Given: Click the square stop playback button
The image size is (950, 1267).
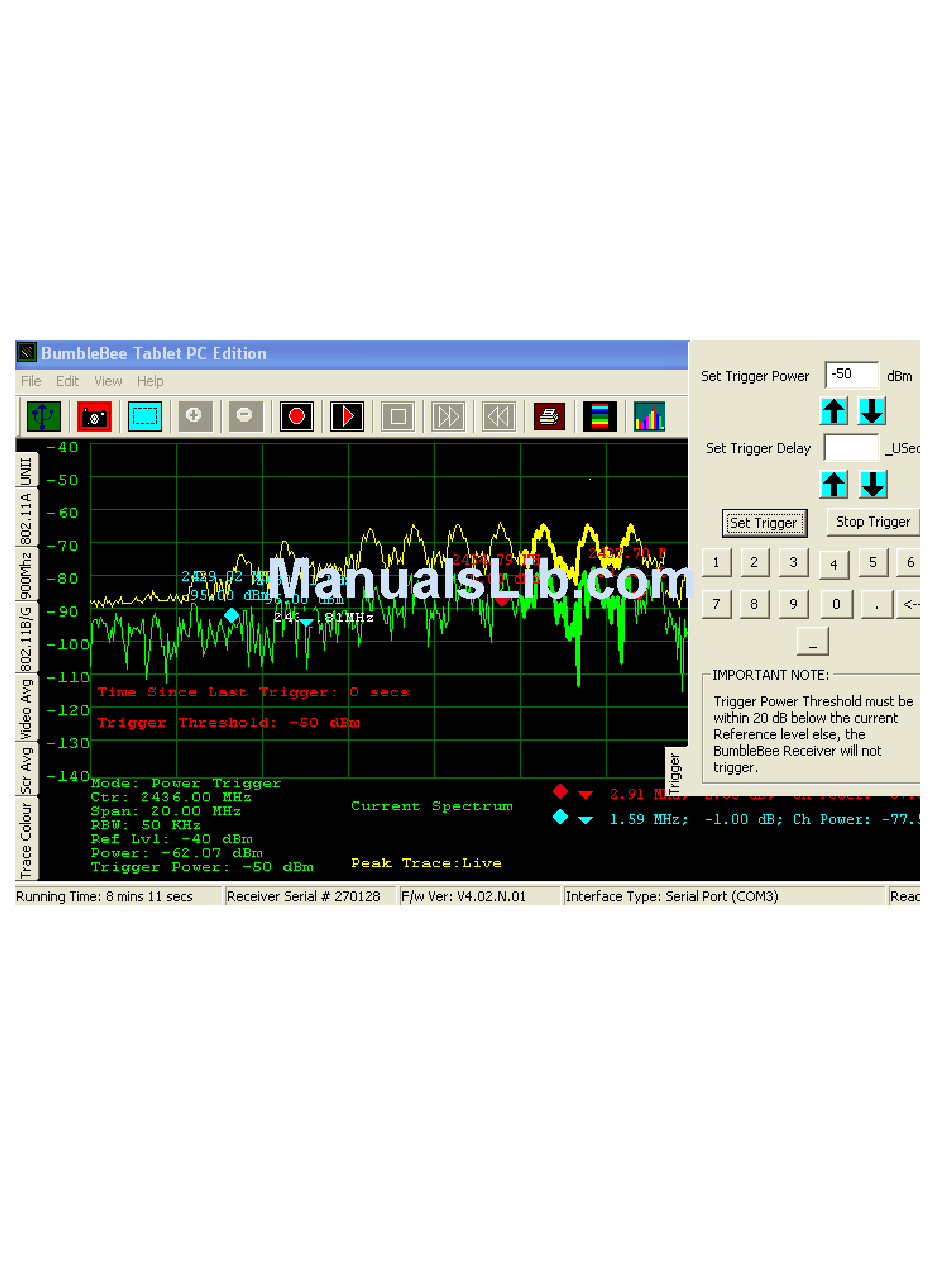Looking at the screenshot, I should (398, 416).
